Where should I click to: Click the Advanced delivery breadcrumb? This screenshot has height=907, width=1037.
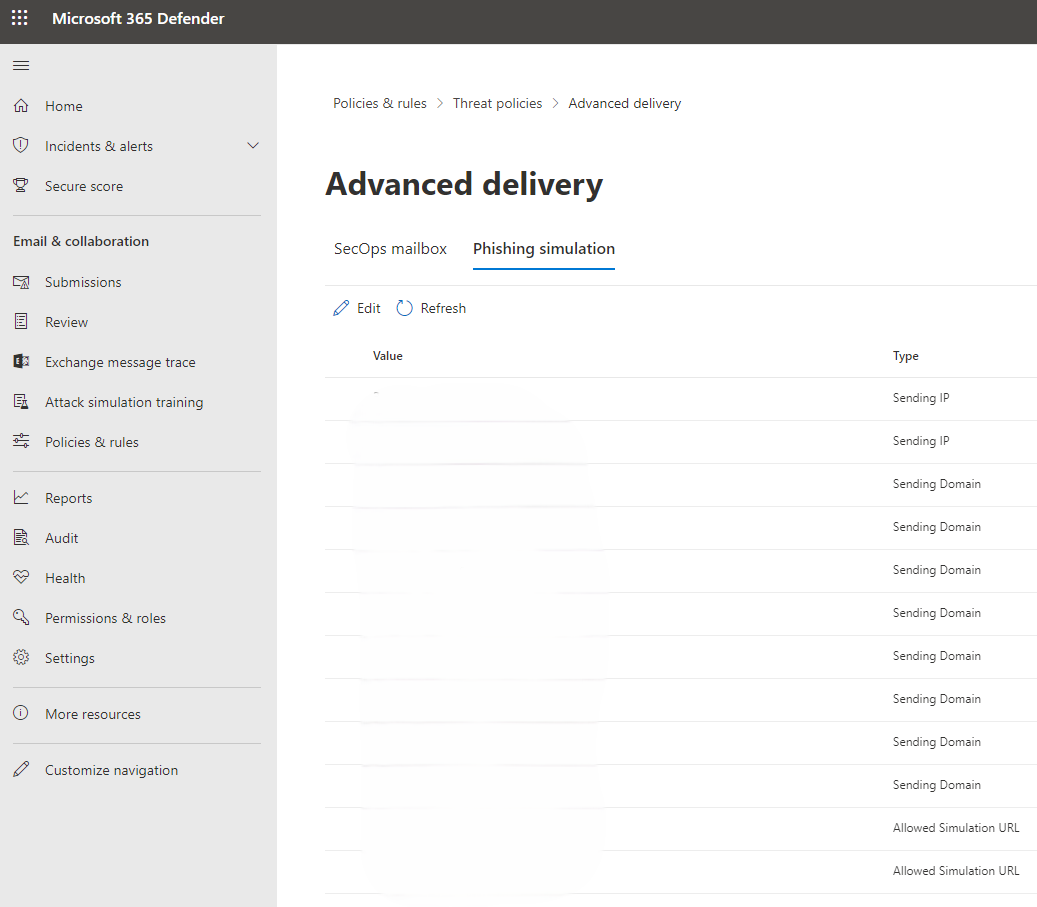[624, 103]
